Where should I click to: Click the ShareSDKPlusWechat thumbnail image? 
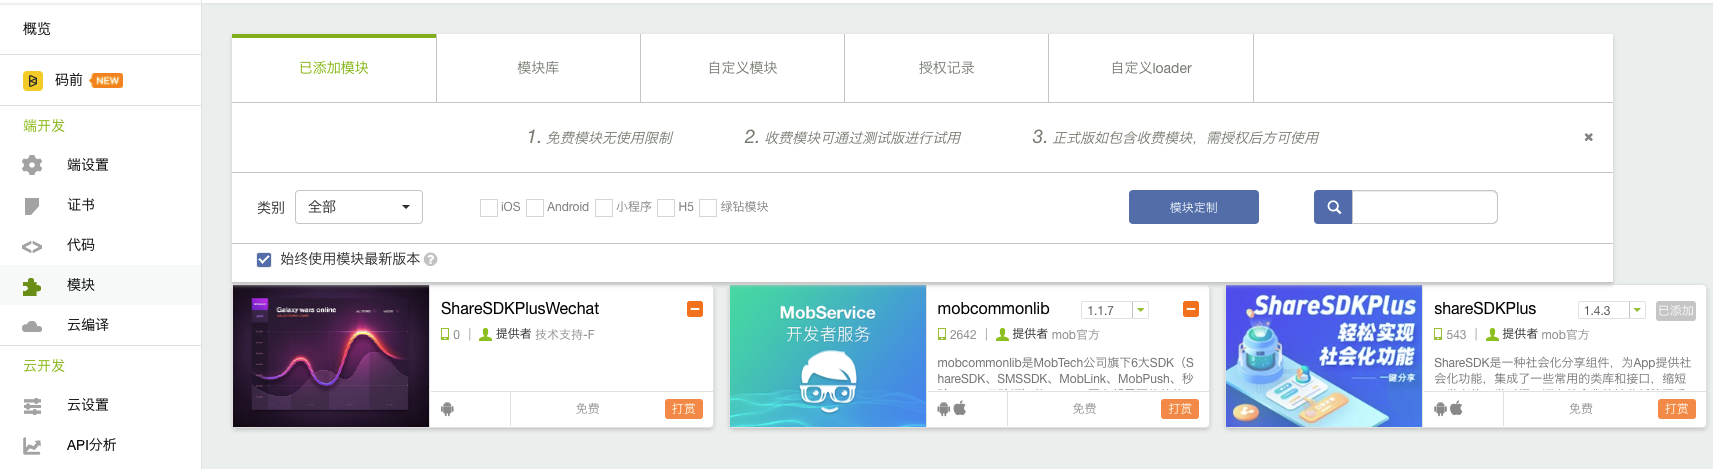point(331,356)
